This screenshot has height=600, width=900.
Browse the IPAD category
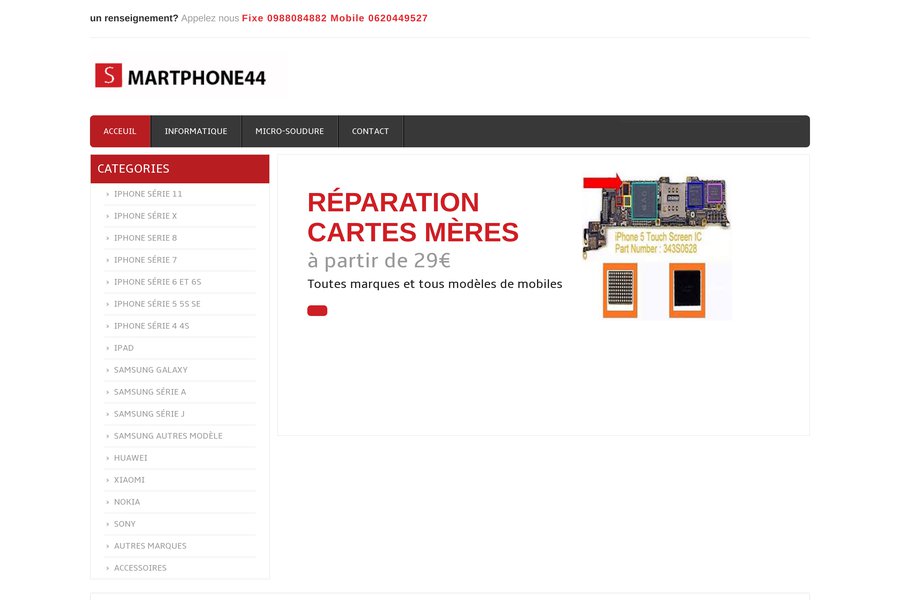(123, 348)
